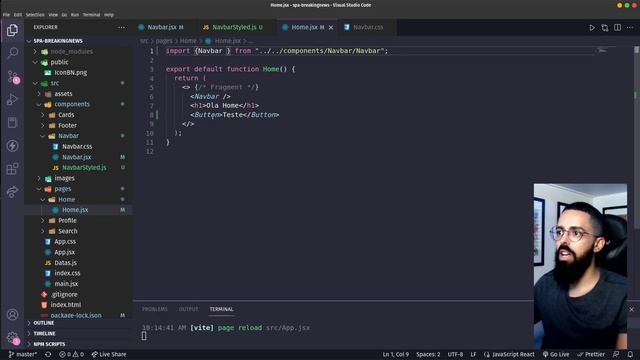
Task: Collapse the src folder
Action: [55, 83]
